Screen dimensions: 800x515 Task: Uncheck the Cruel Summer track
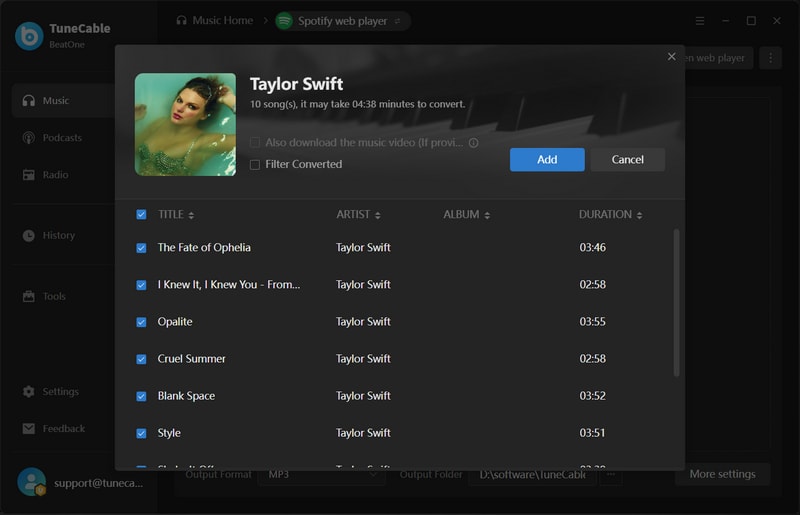click(x=141, y=359)
